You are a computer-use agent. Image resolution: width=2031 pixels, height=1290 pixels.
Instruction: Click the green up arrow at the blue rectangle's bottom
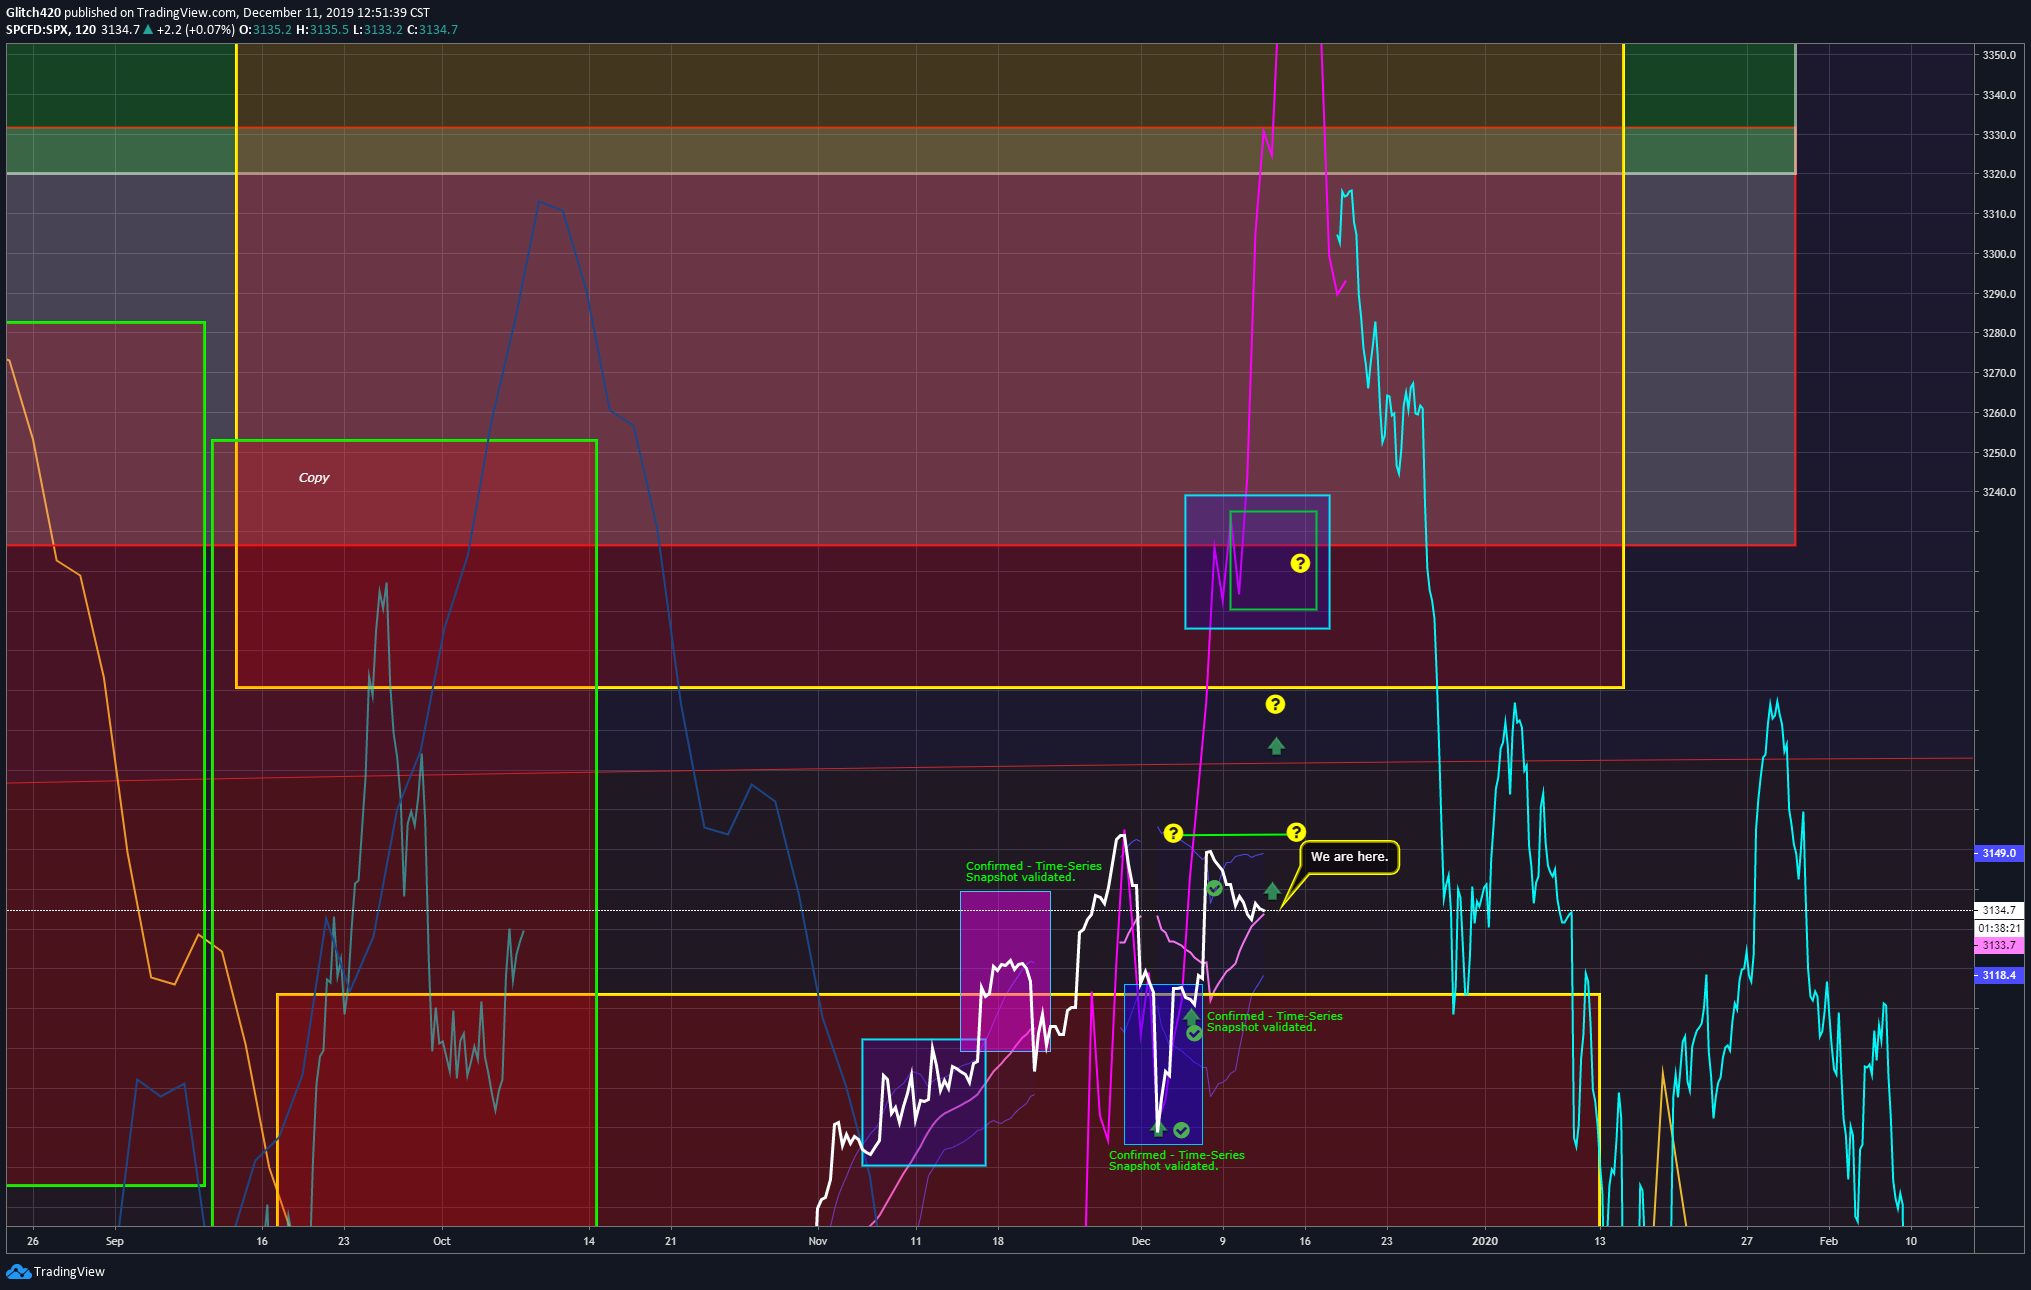[1158, 1128]
